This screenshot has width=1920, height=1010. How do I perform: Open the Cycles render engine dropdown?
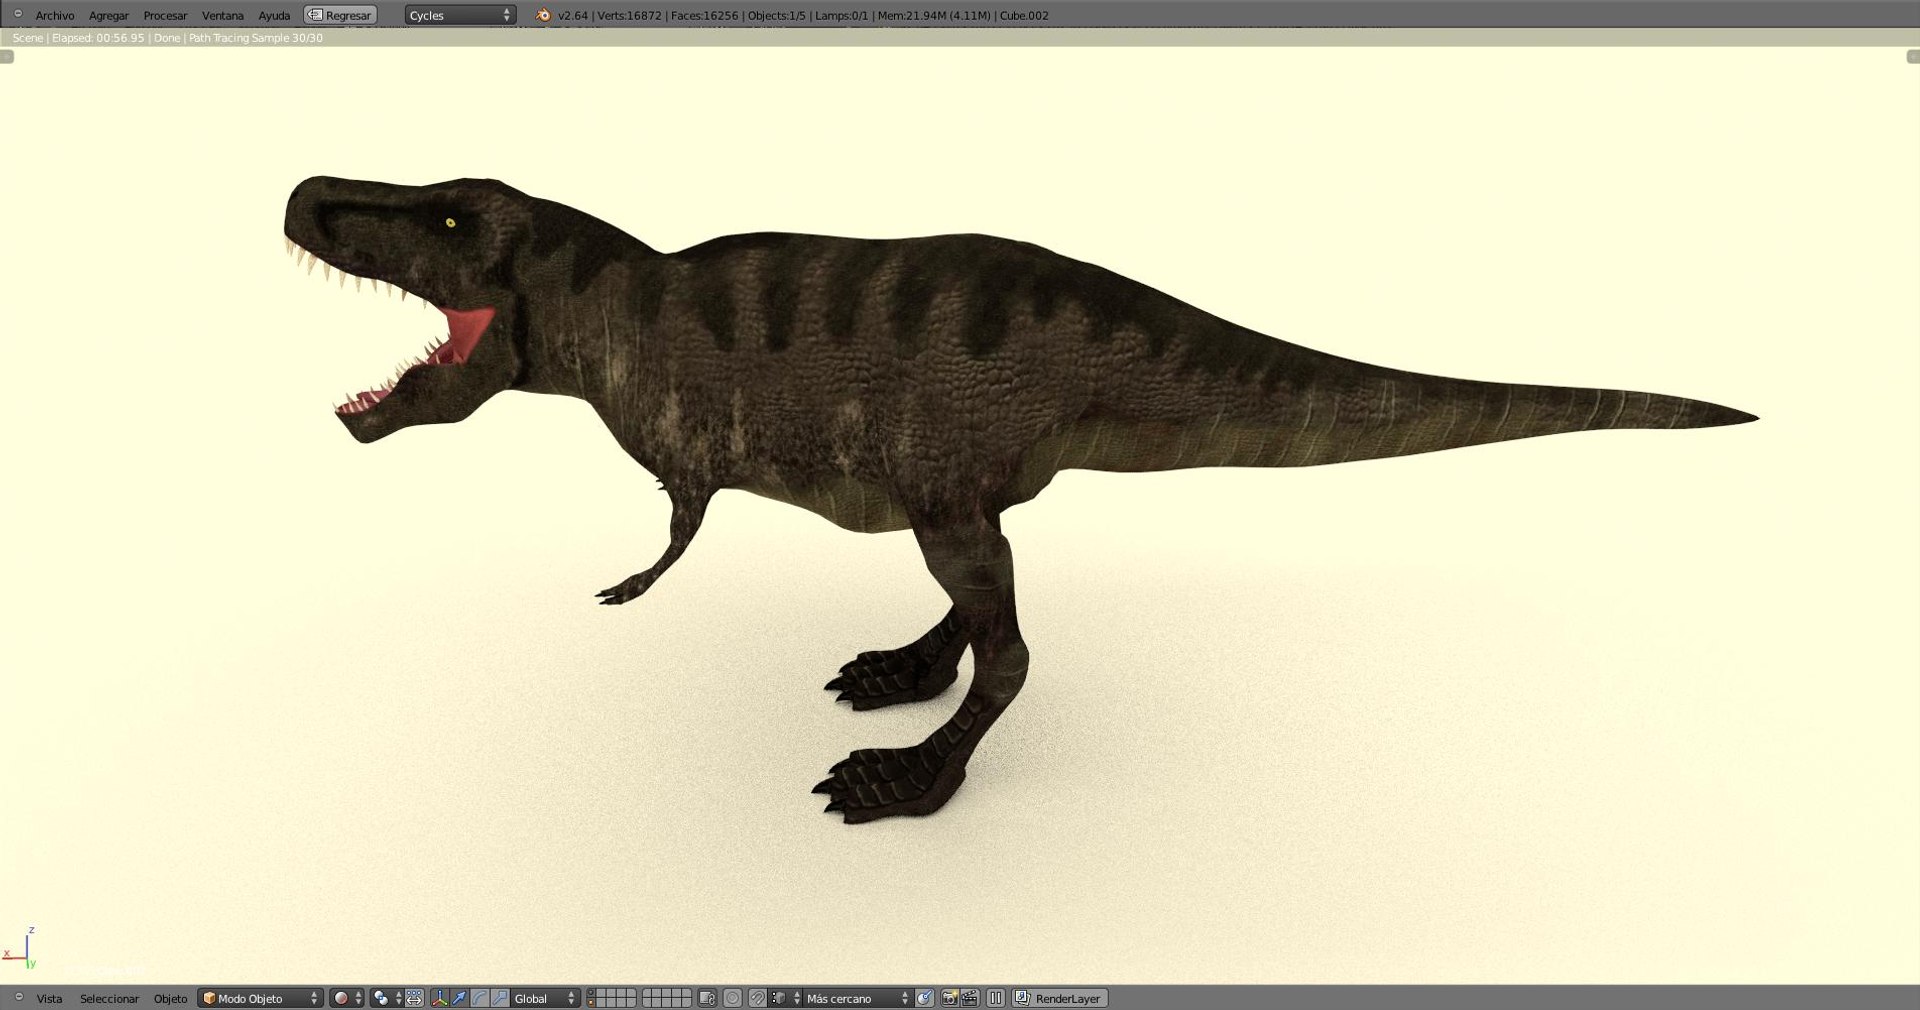[460, 15]
